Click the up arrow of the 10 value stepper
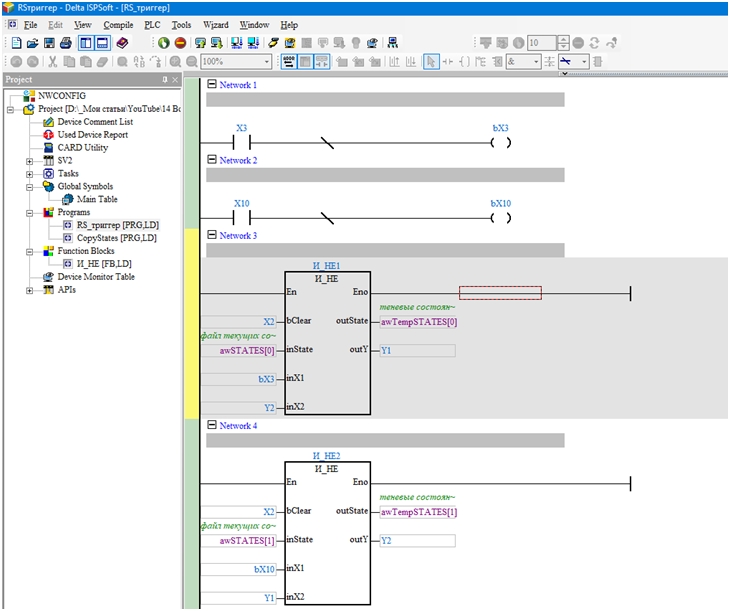The width and height of the screenshot is (730, 611). (563, 40)
